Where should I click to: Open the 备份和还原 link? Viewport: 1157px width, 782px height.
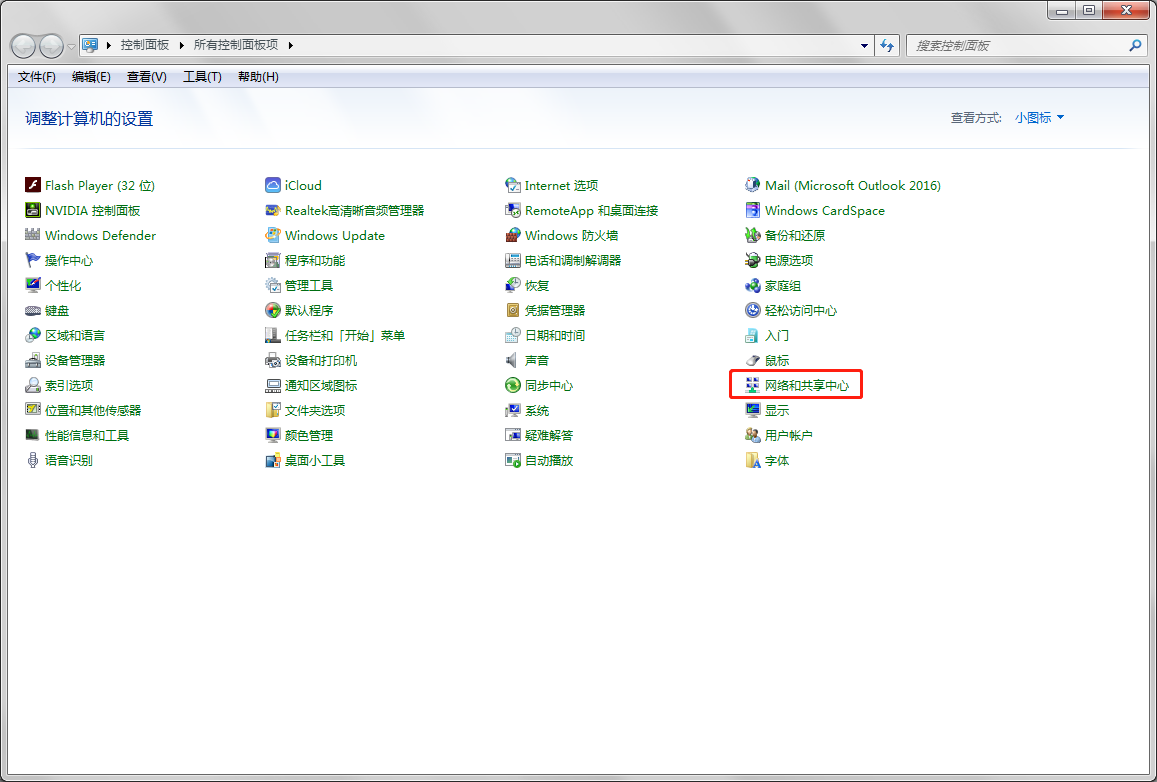click(x=795, y=235)
